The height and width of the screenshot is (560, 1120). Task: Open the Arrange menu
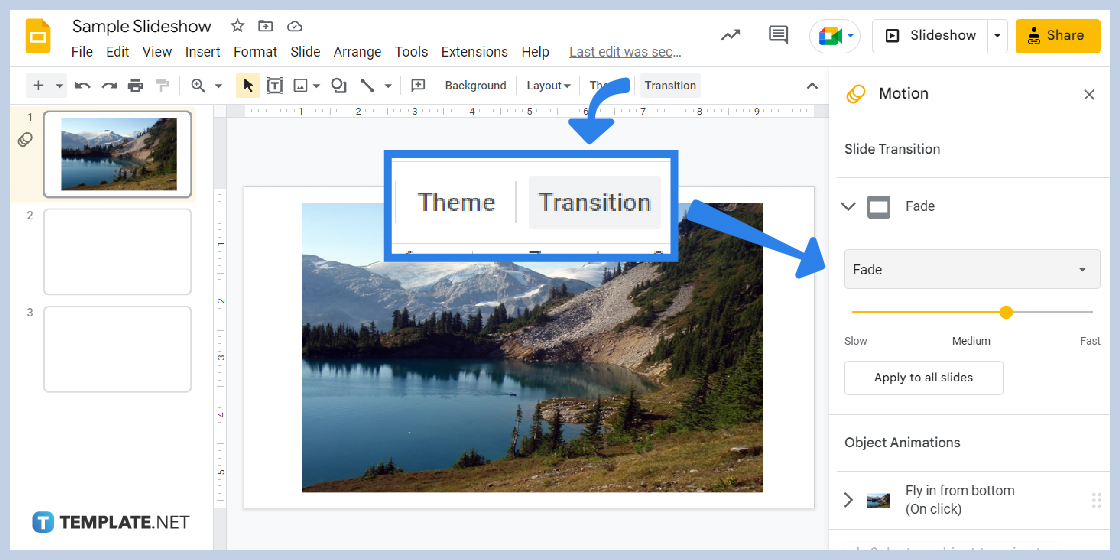[x=357, y=52]
